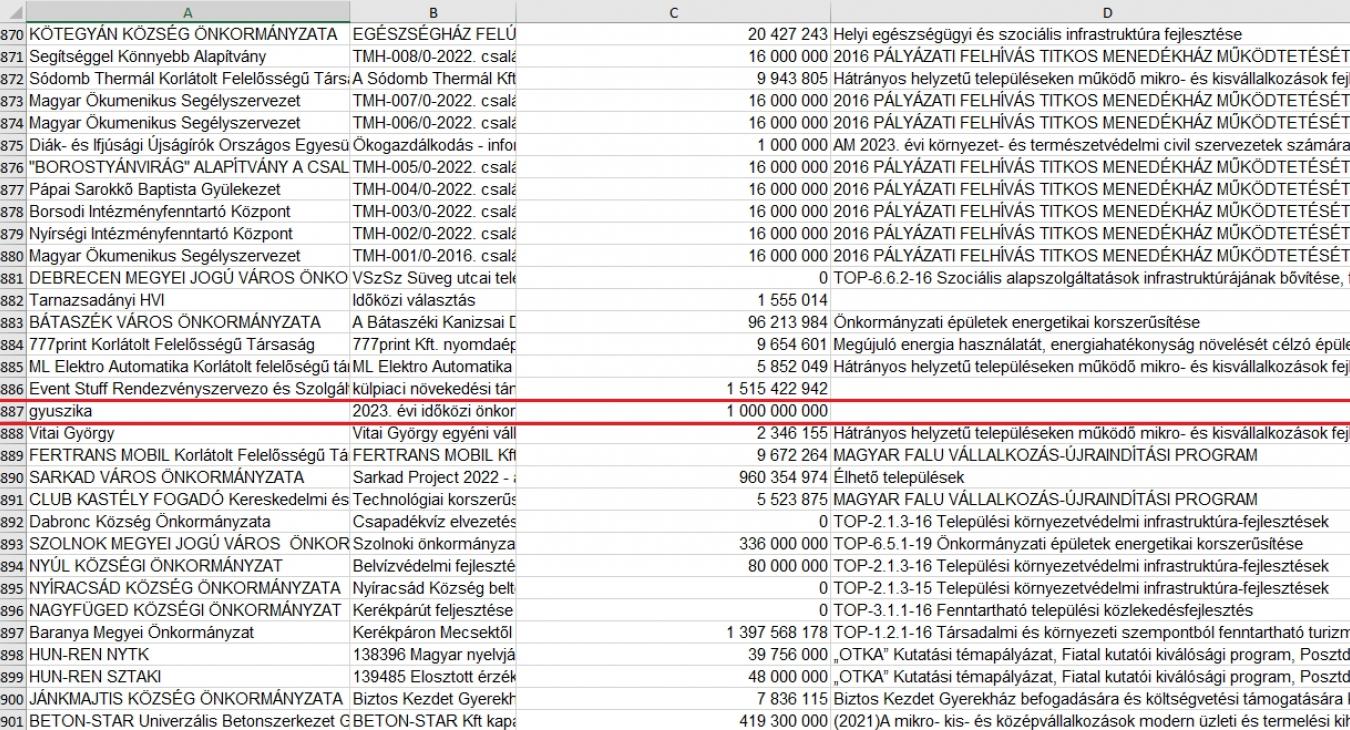Viewport: 1350px width, 730px height.
Task: Select amount 419 300 000
Action: 673,720
